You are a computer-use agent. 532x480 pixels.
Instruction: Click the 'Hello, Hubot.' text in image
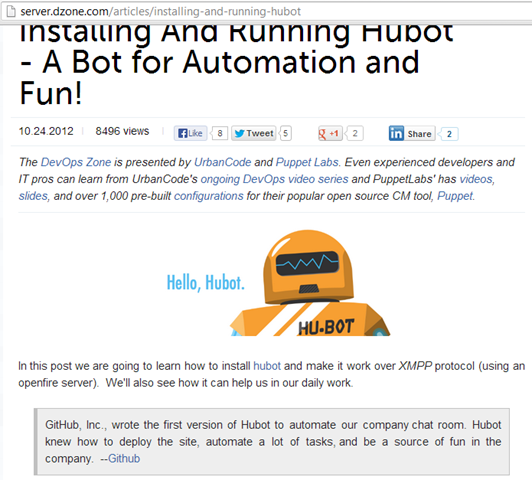tap(206, 282)
